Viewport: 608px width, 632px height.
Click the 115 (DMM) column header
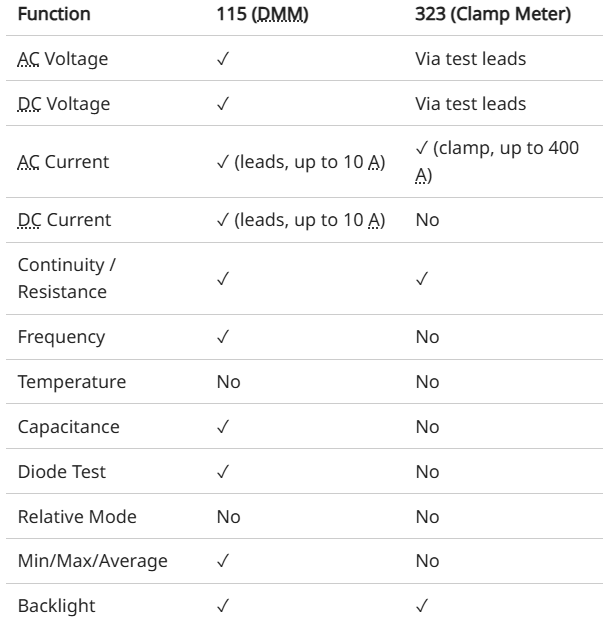click(x=262, y=14)
